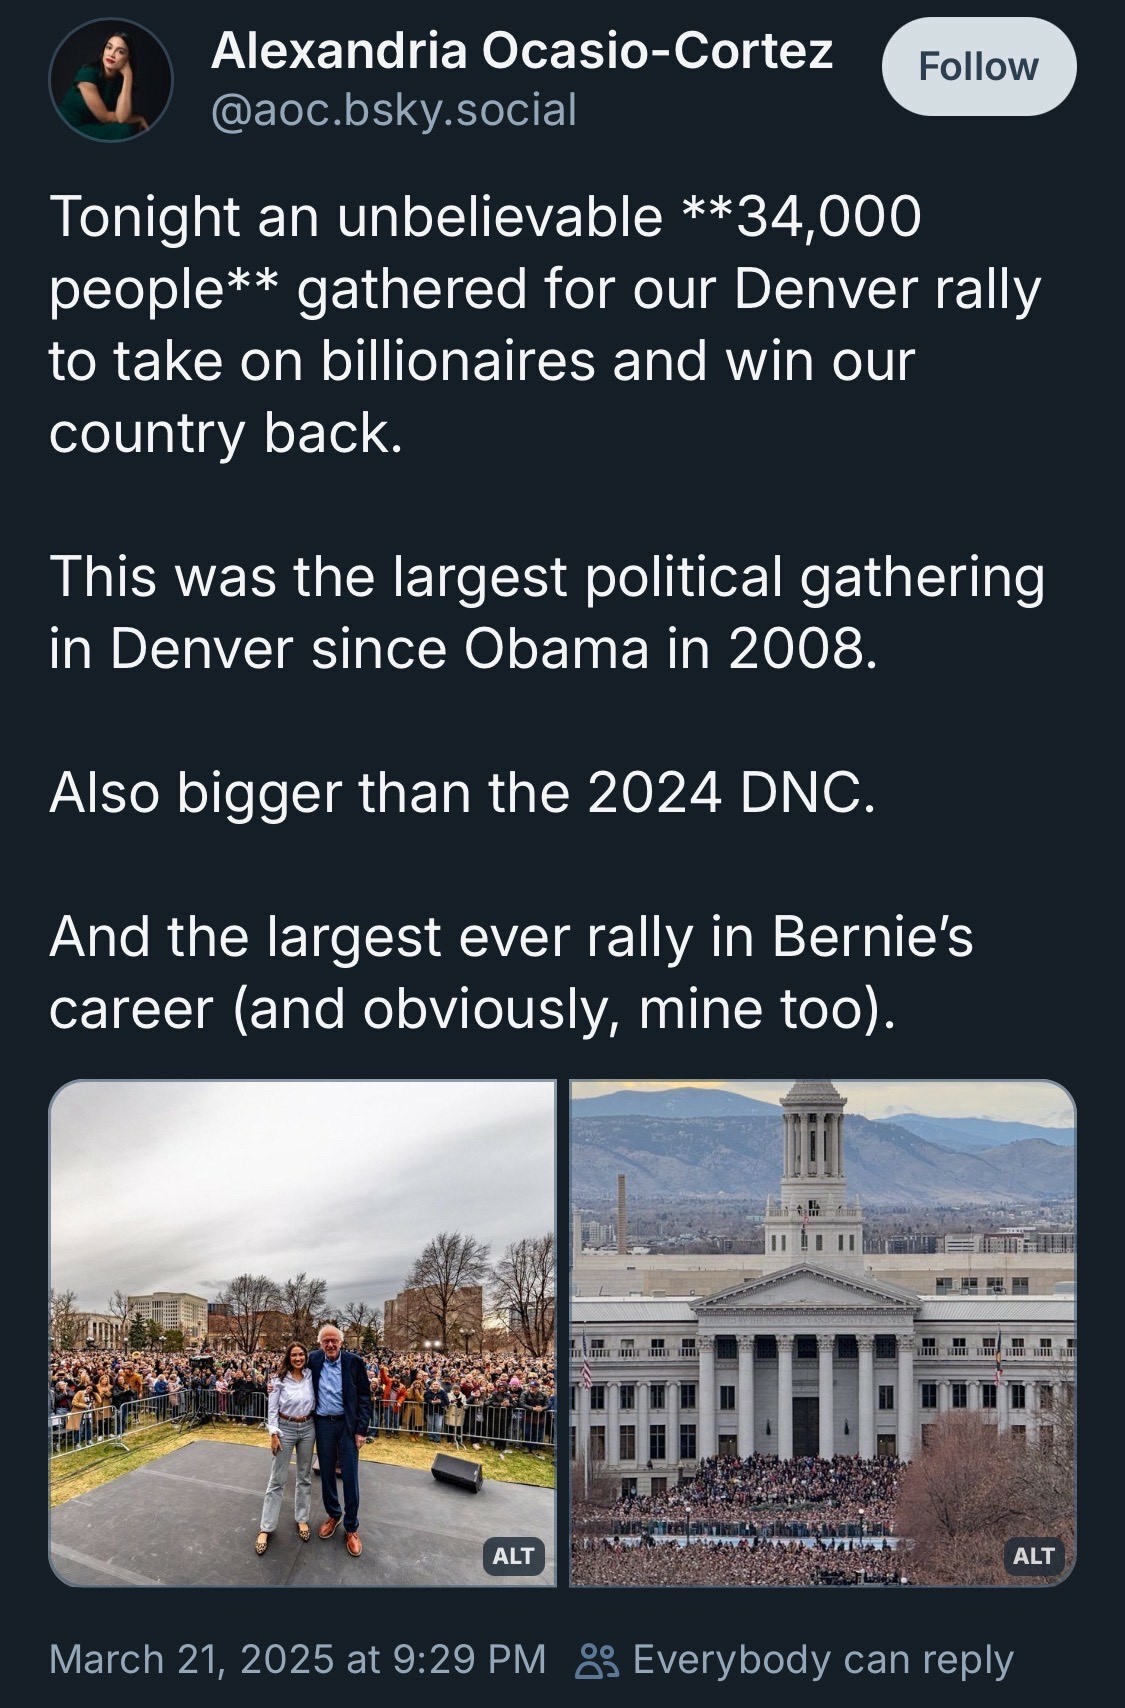The image size is (1125, 1708).
Task: Click the line about the 2024 DNC
Action: coord(462,793)
